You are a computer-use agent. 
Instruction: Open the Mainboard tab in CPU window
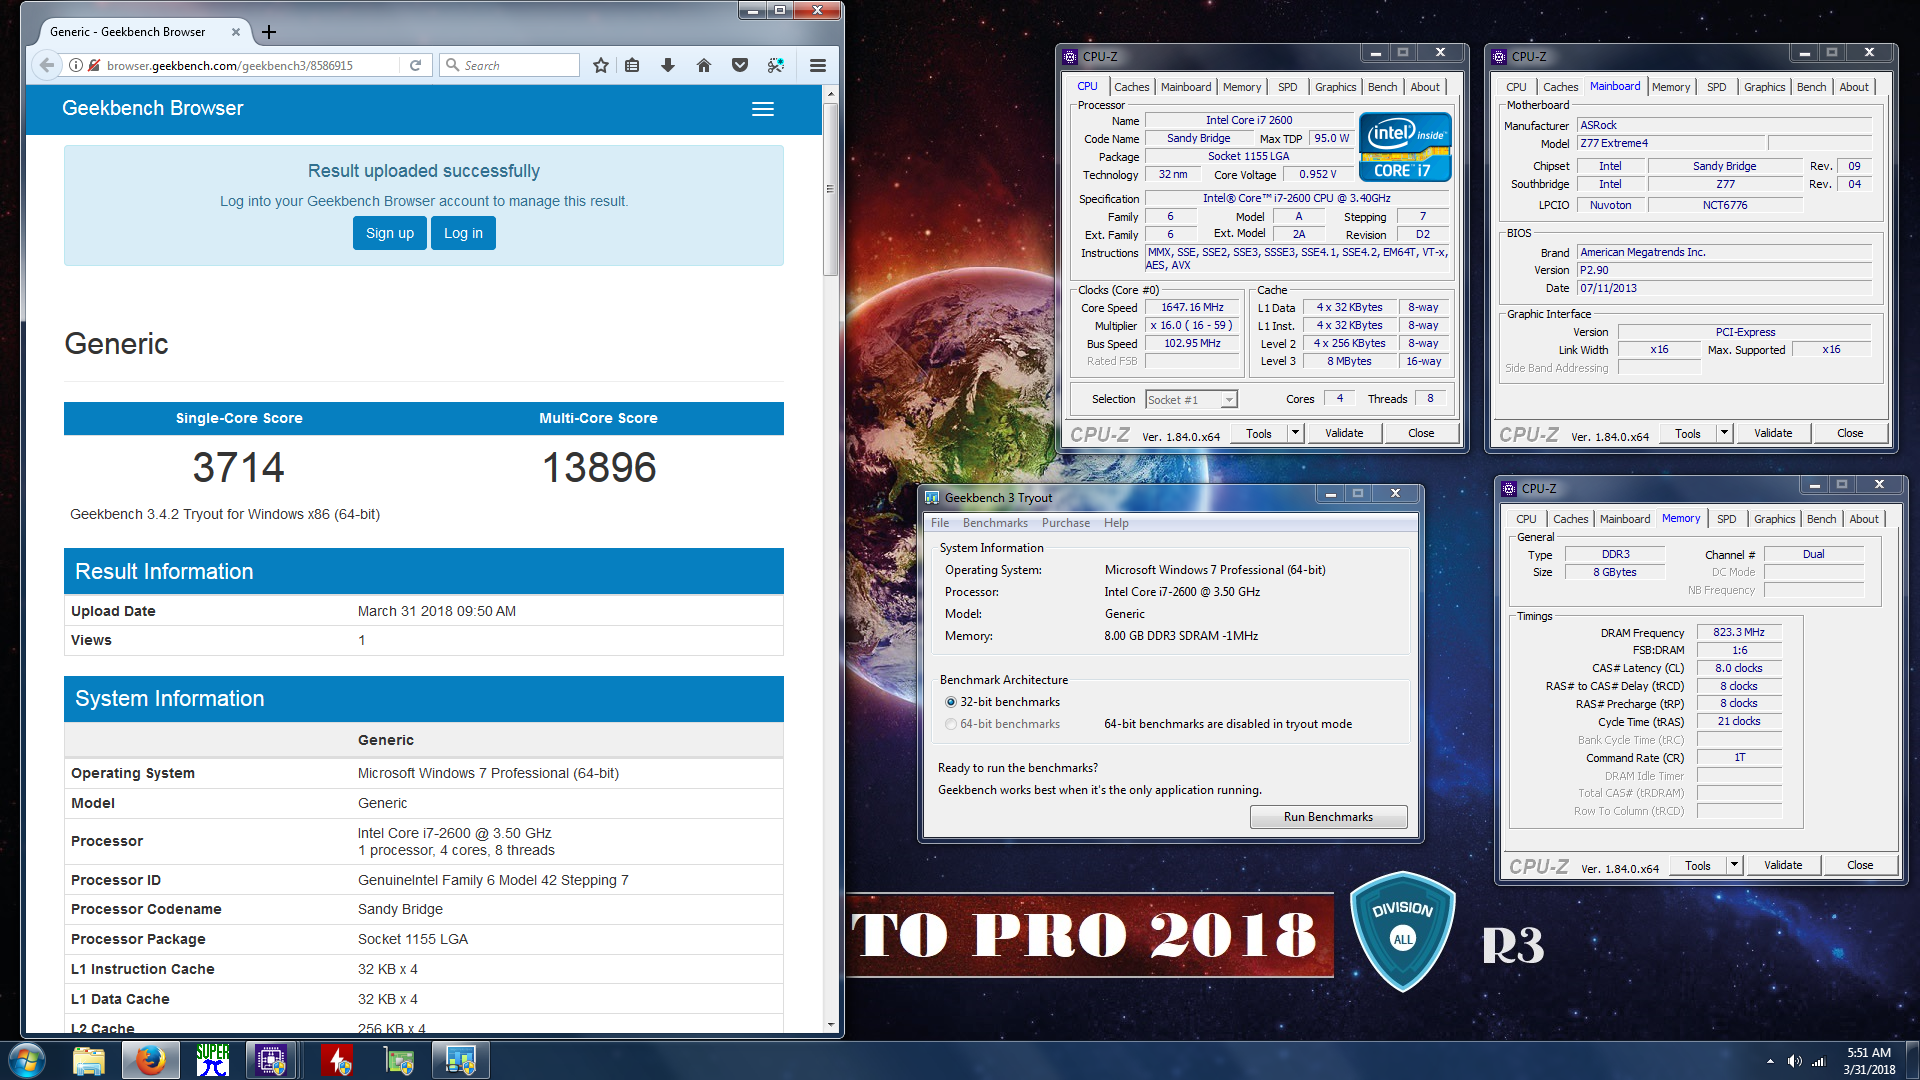[x=1185, y=87]
